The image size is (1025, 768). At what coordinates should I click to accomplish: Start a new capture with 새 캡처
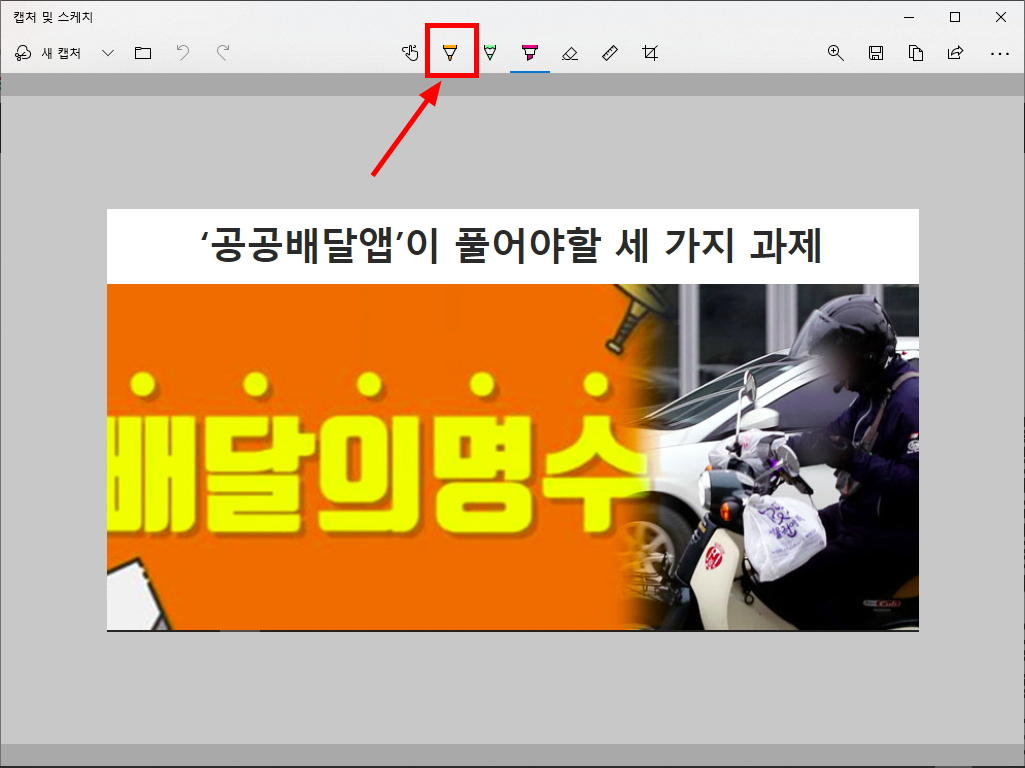[48, 53]
